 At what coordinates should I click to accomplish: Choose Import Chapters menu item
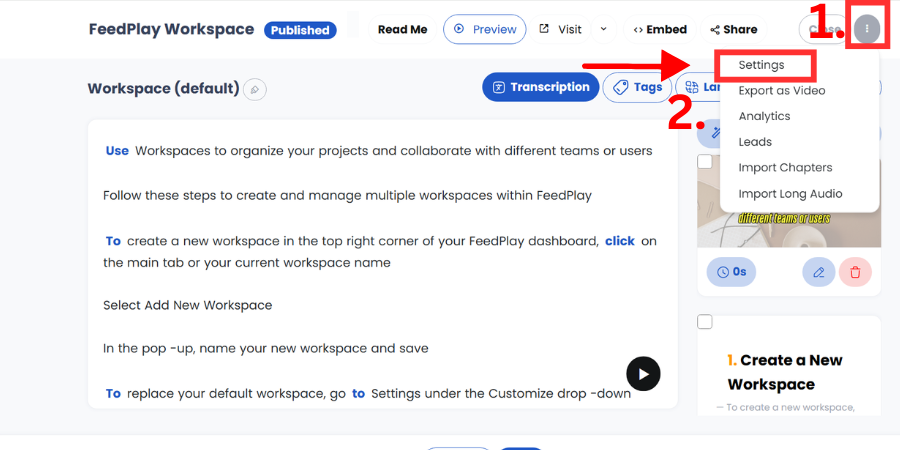(x=785, y=168)
